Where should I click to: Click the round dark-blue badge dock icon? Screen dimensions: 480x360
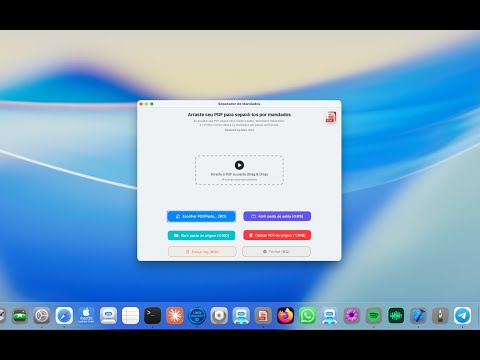197,315
